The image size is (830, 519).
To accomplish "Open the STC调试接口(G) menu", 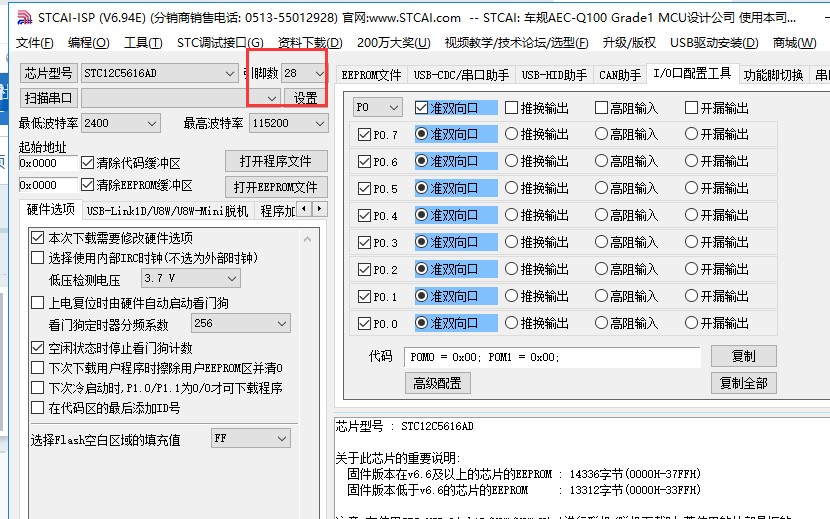I will click(220, 43).
